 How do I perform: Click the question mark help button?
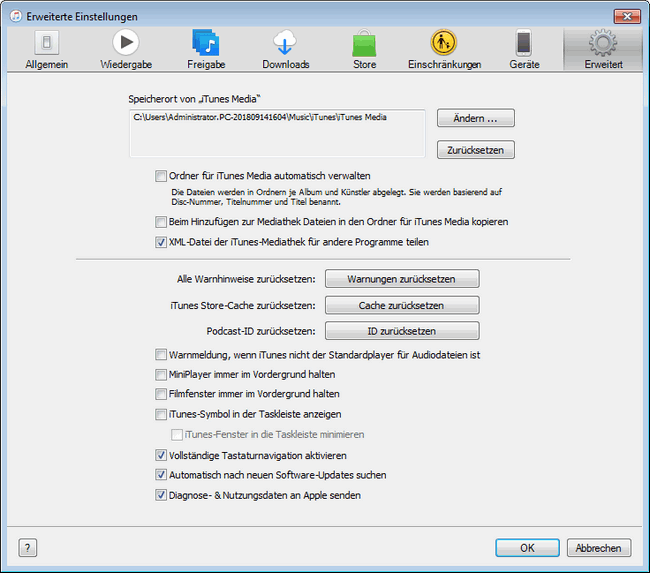pyautogui.click(x=28, y=548)
